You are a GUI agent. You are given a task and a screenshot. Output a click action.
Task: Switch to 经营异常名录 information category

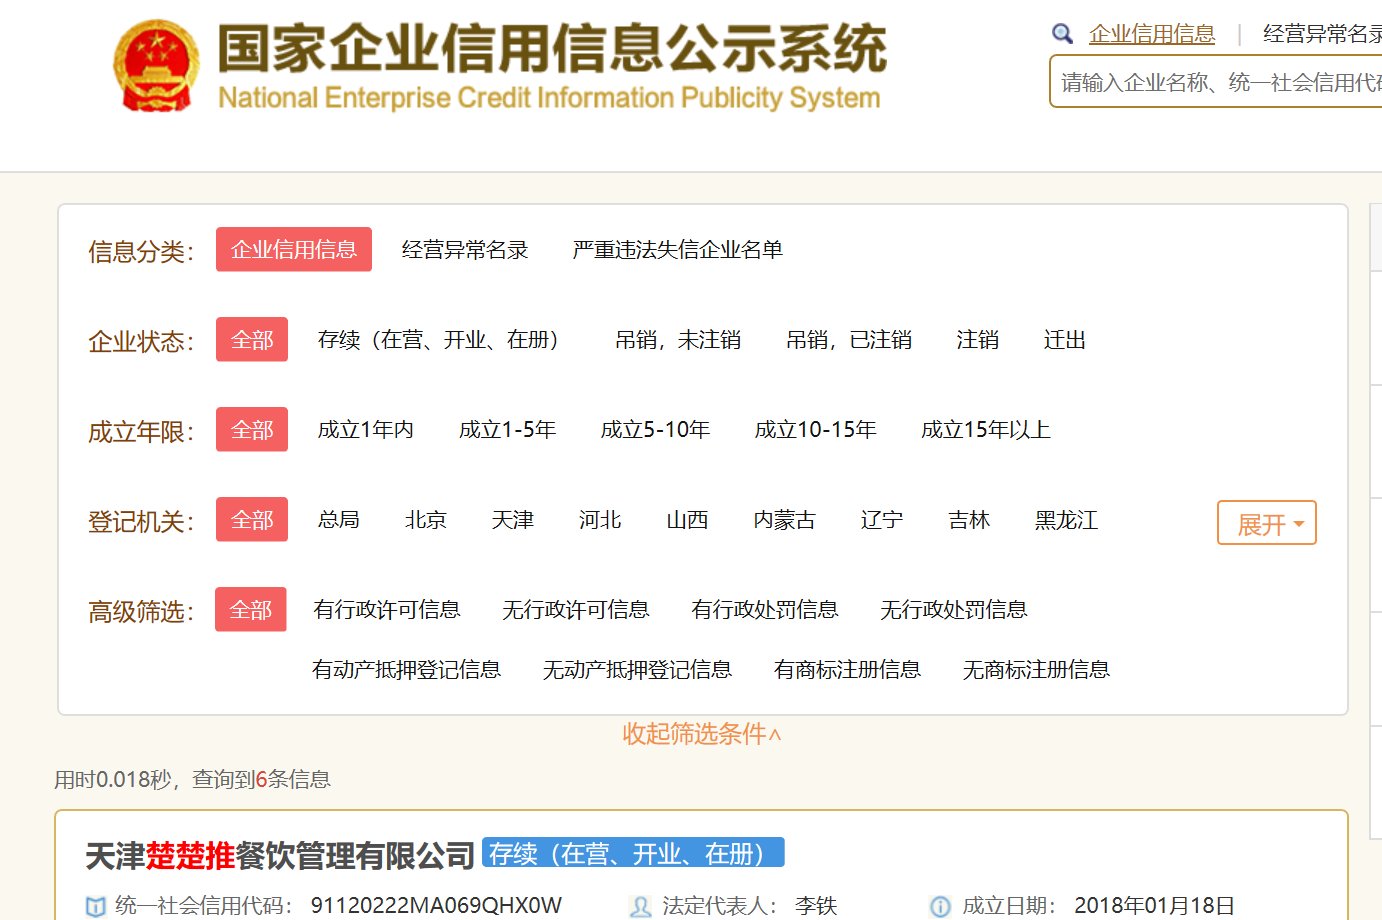tap(464, 249)
